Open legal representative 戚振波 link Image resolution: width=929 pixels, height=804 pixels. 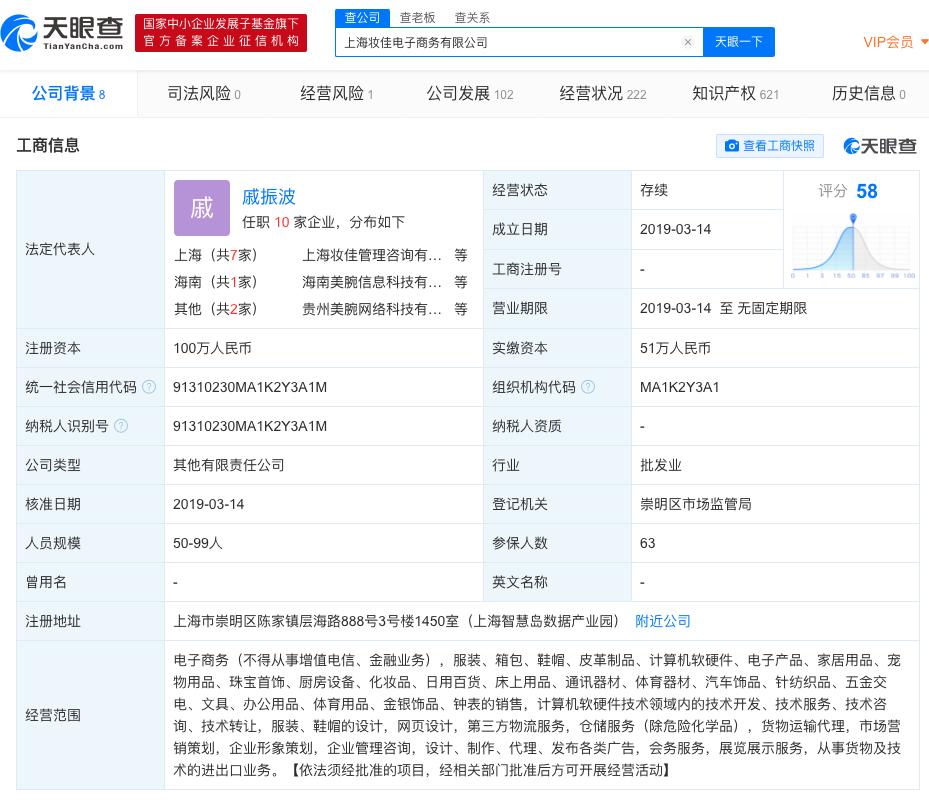coord(269,197)
